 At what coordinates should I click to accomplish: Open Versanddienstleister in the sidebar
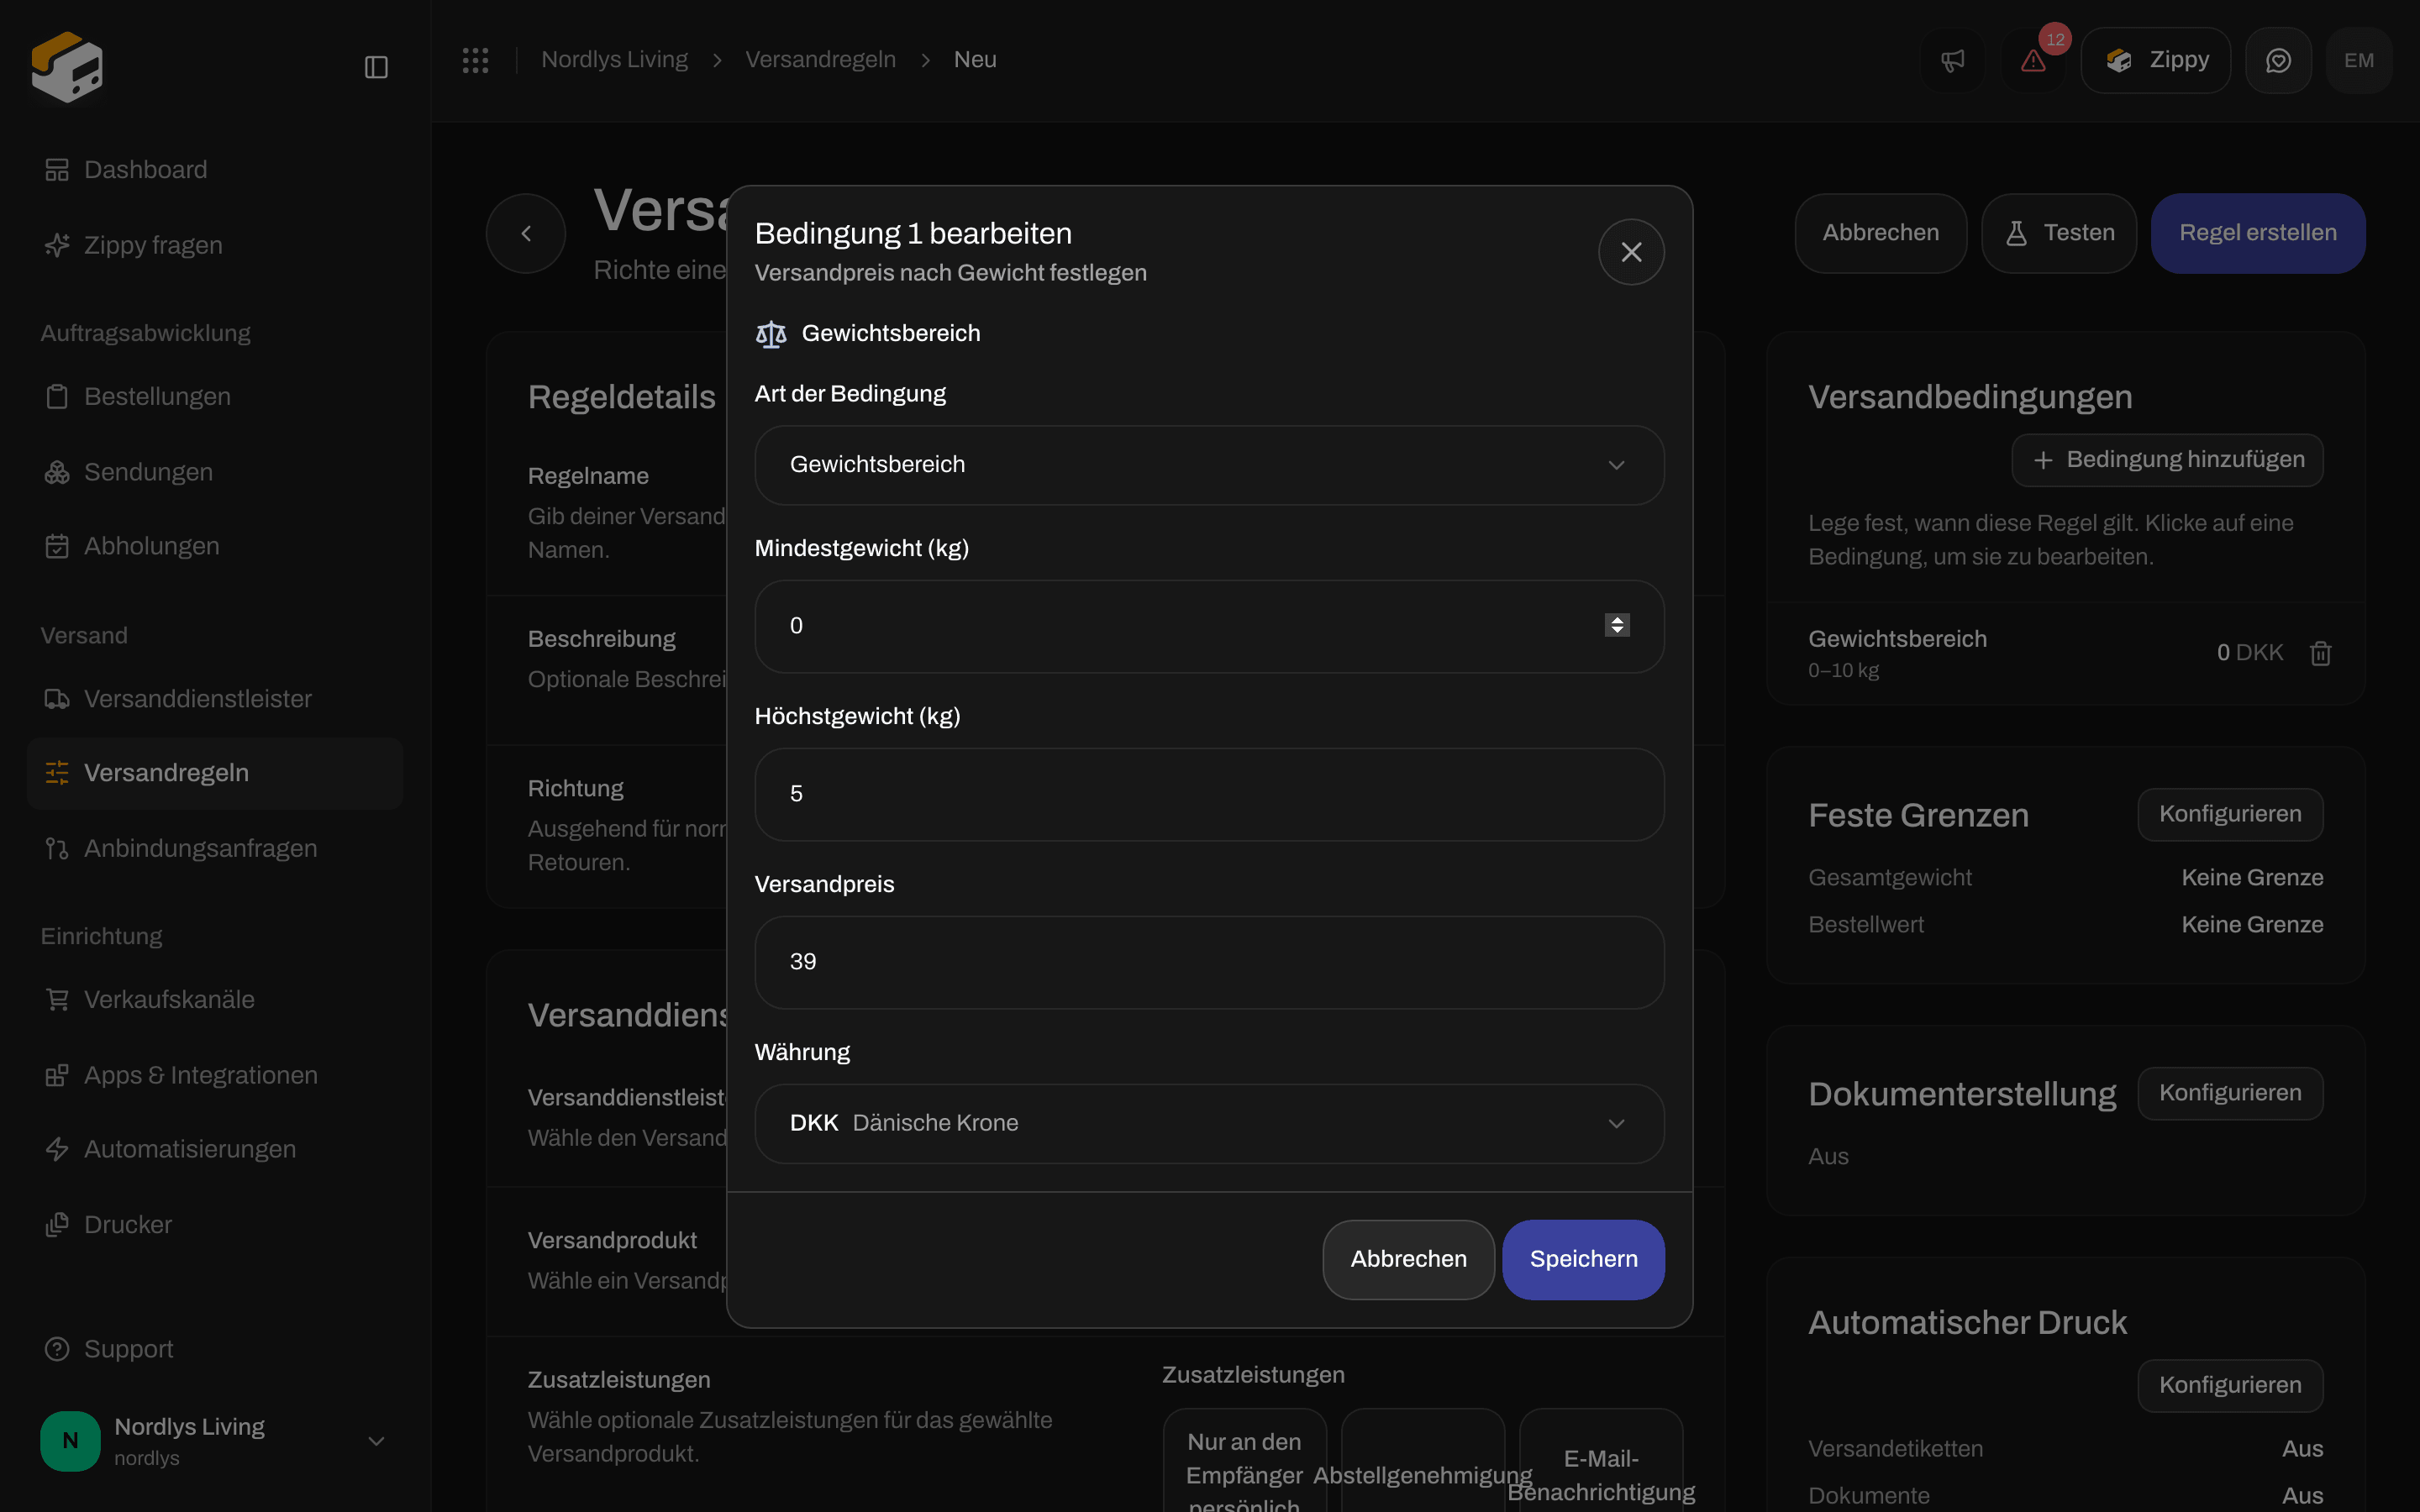coord(215,699)
